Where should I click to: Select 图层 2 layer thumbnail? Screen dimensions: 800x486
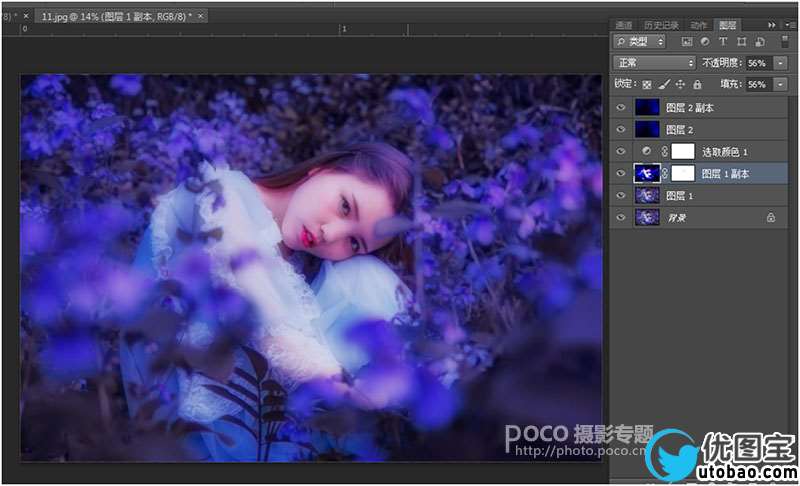coord(647,130)
